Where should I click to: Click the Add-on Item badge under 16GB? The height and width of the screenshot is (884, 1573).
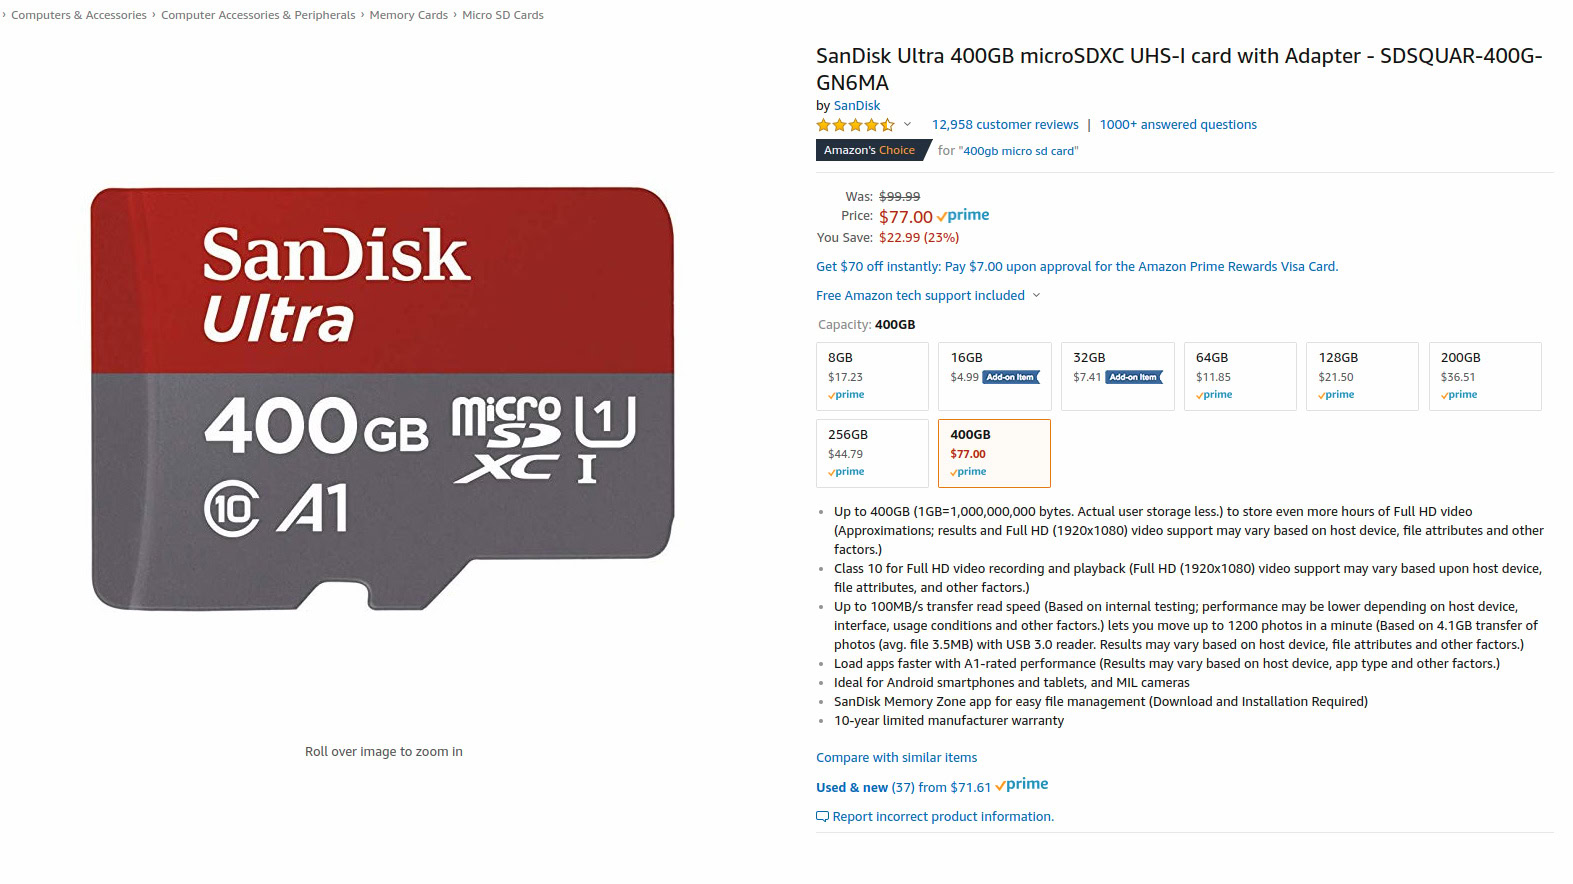coord(1010,378)
